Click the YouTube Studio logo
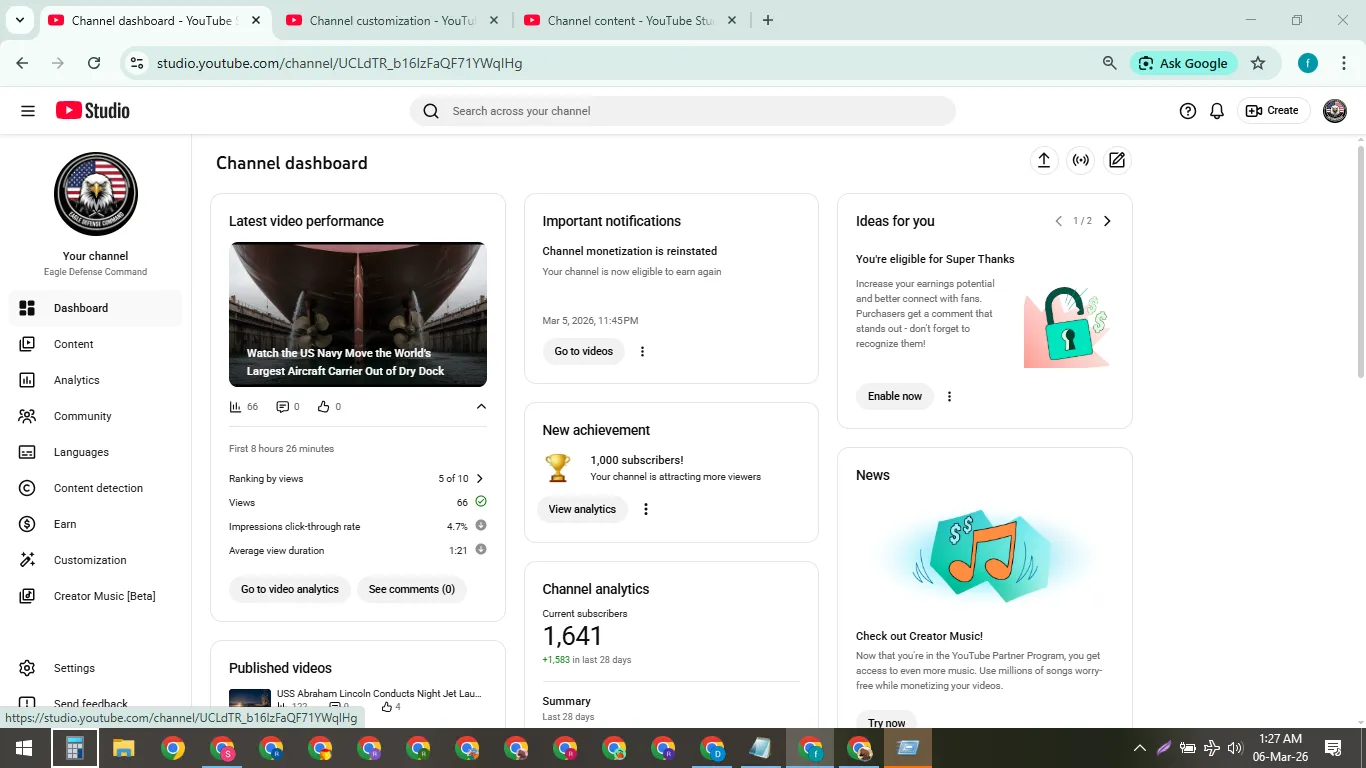Image resolution: width=1366 pixels, height=768 pixels. coord(93,111)
